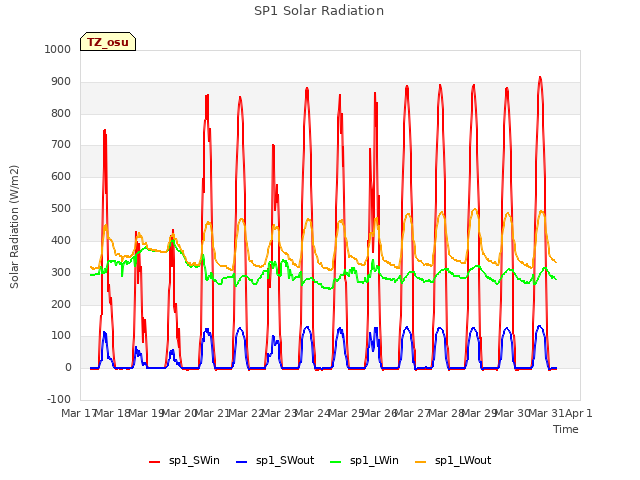This screenshot has width=640, height=480.
Task: Click the Apr 1 x-axis label
Action: pos(579,413)
